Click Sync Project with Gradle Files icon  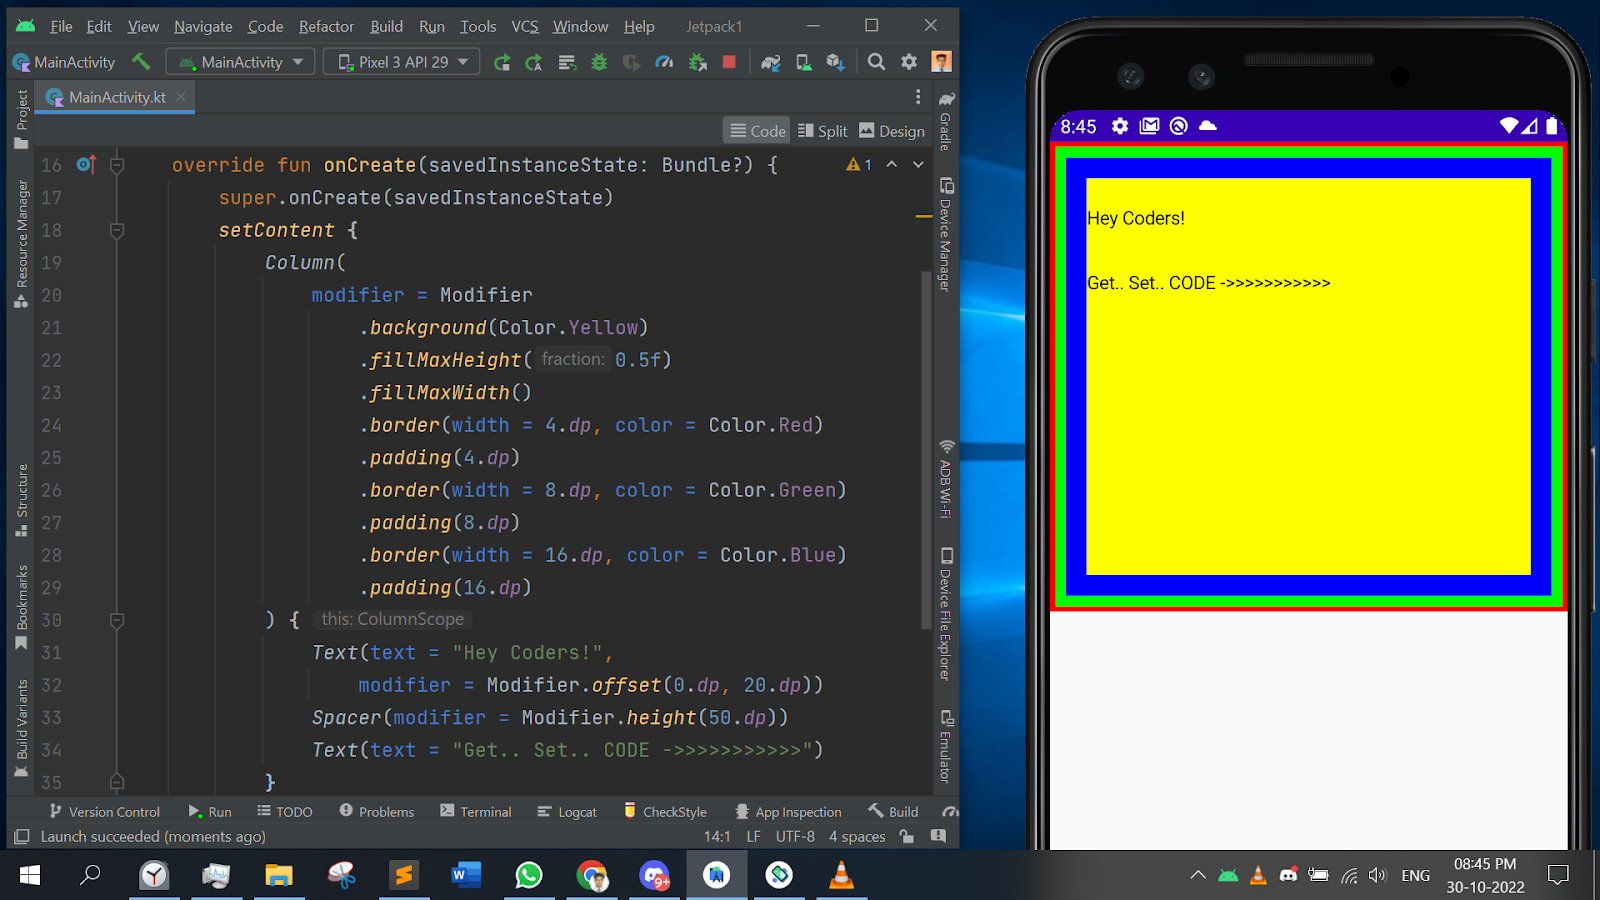pos(770,62)
